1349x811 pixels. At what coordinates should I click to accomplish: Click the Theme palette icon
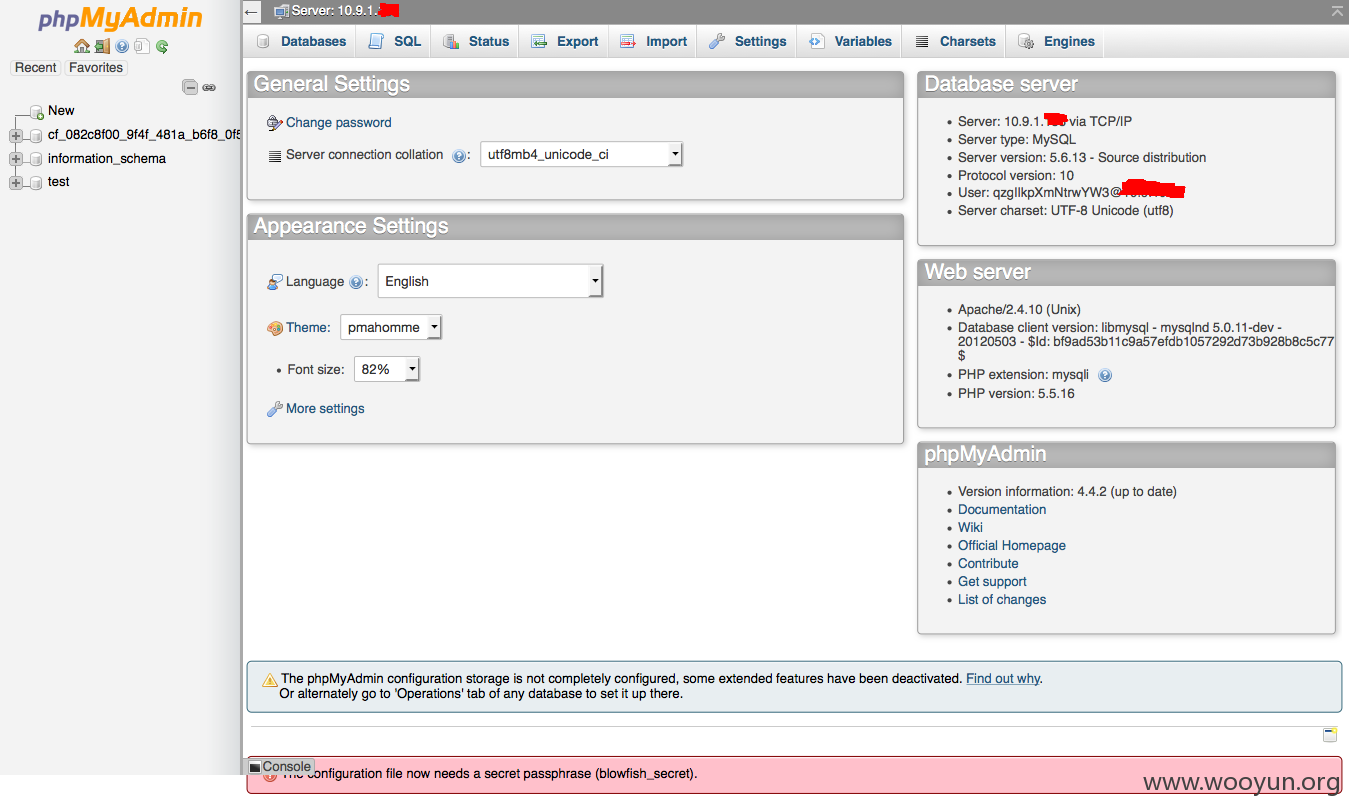(x=275, y=328)
